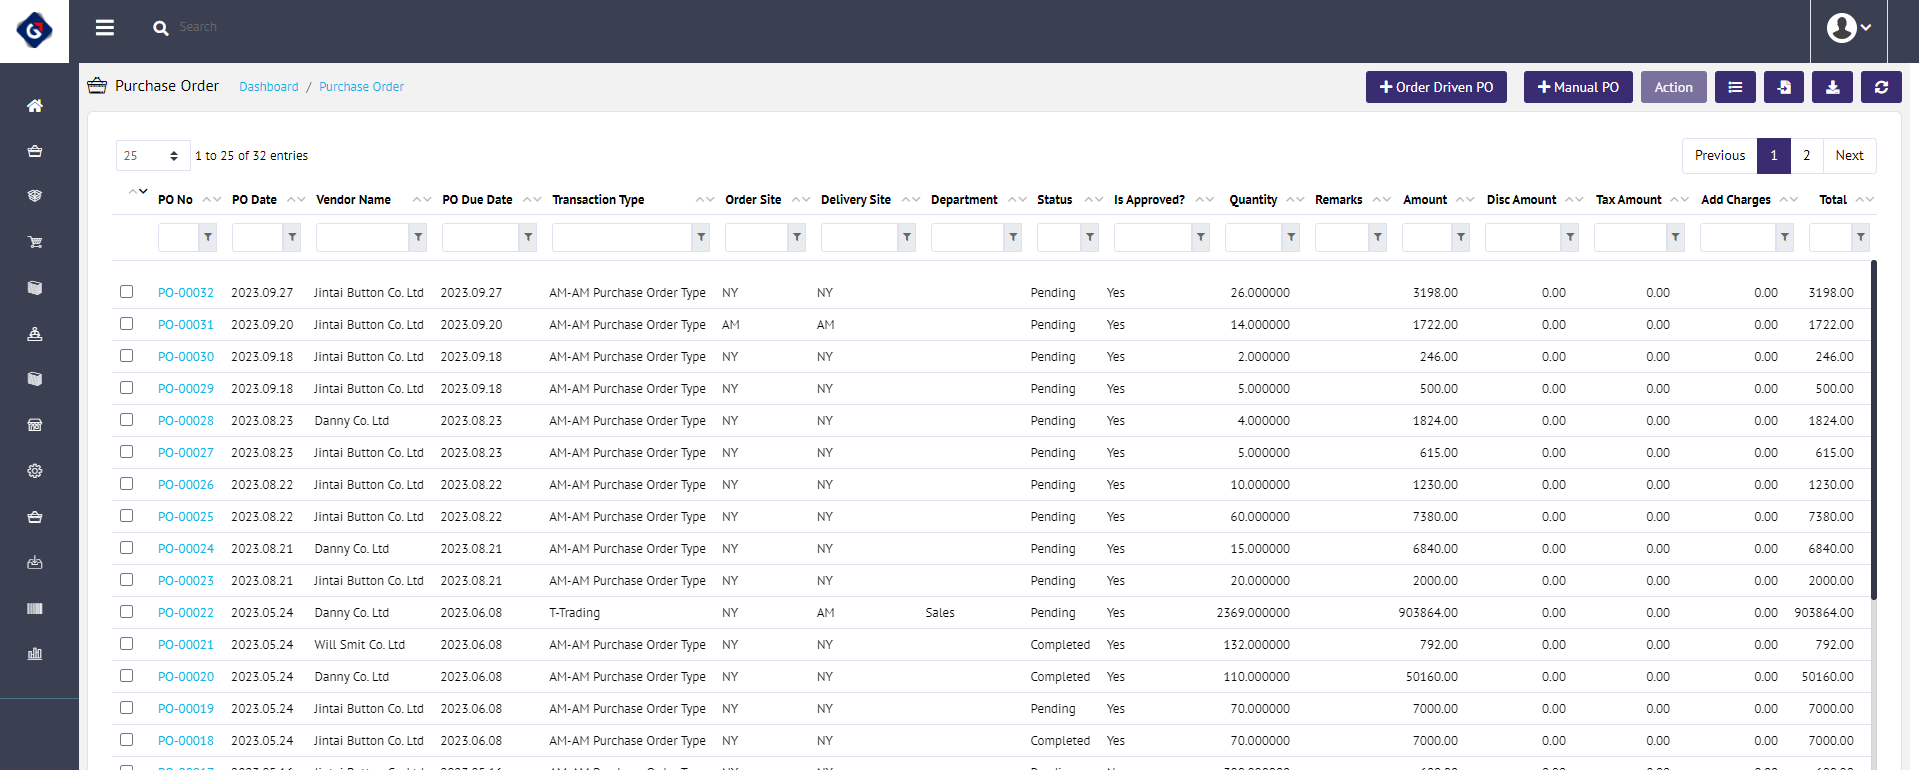
Task: Click the hamburger menu icon
Action: 104,28
